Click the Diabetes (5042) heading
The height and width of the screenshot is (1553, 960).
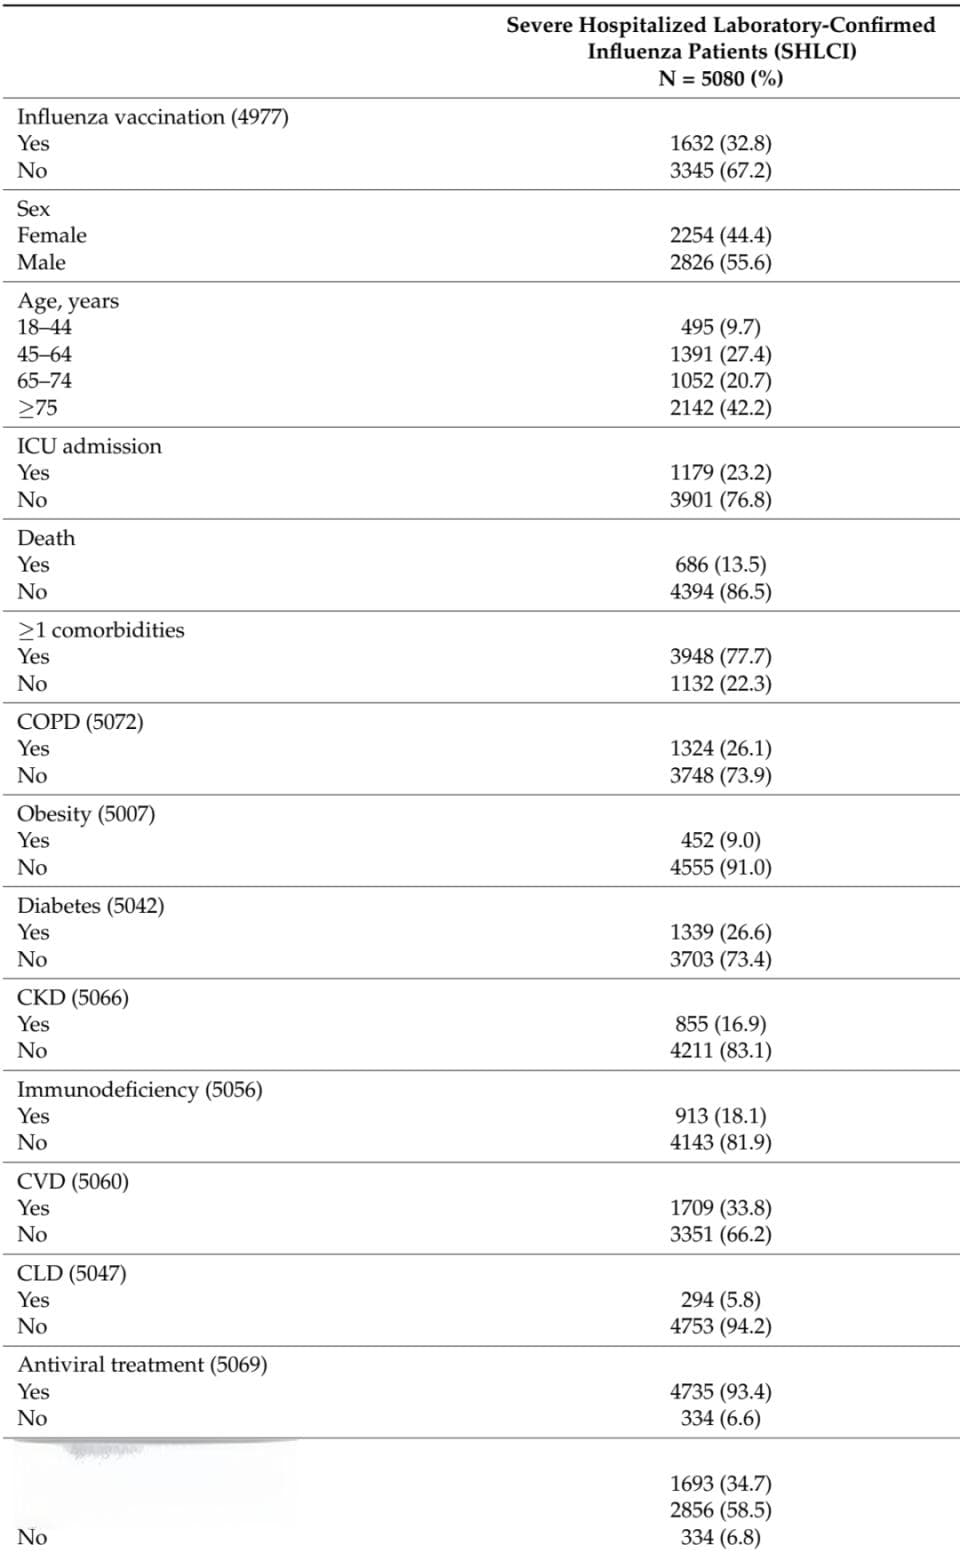[x=91, y=906]
